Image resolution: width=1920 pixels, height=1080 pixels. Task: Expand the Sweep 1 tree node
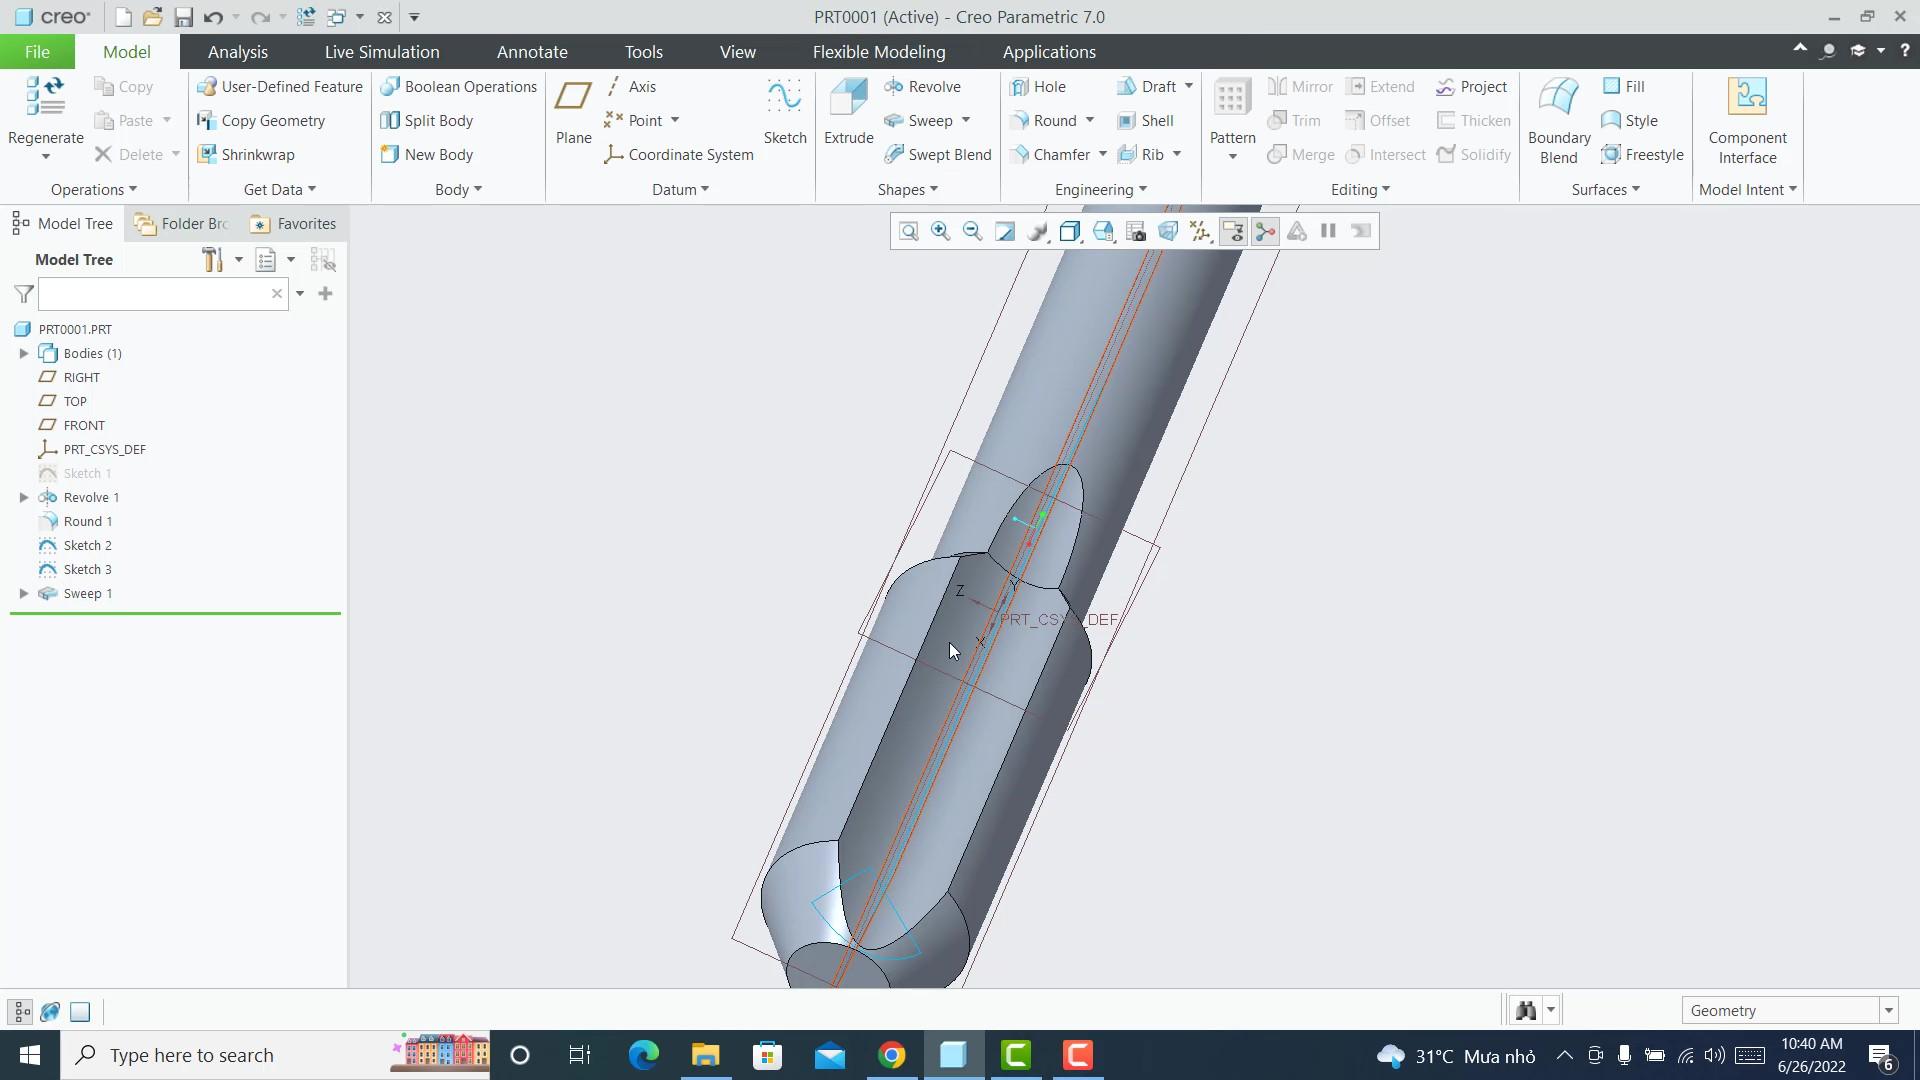point(24,593)
